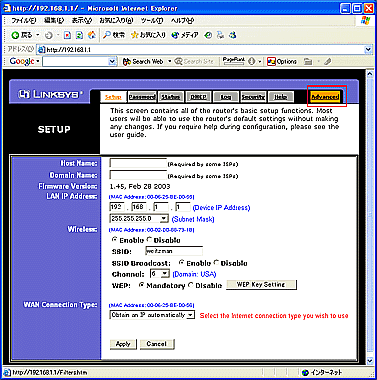Open the Subnet Mask dropdown
The height and width of the screenshot is (380, 377).
[139, 219]
